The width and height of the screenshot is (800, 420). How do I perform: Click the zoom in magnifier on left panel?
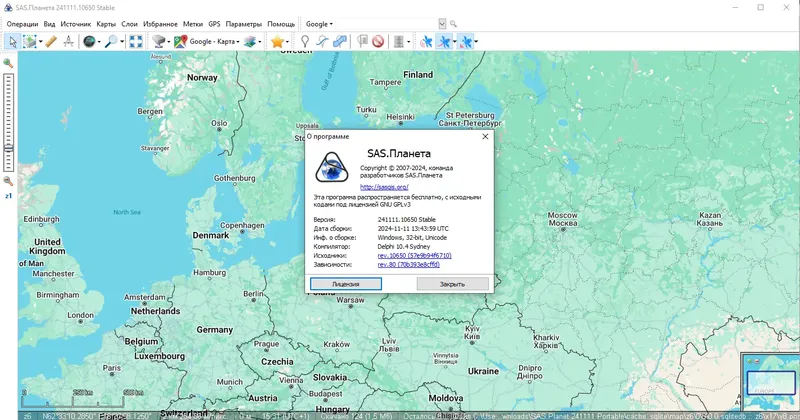tap(8, 63)
